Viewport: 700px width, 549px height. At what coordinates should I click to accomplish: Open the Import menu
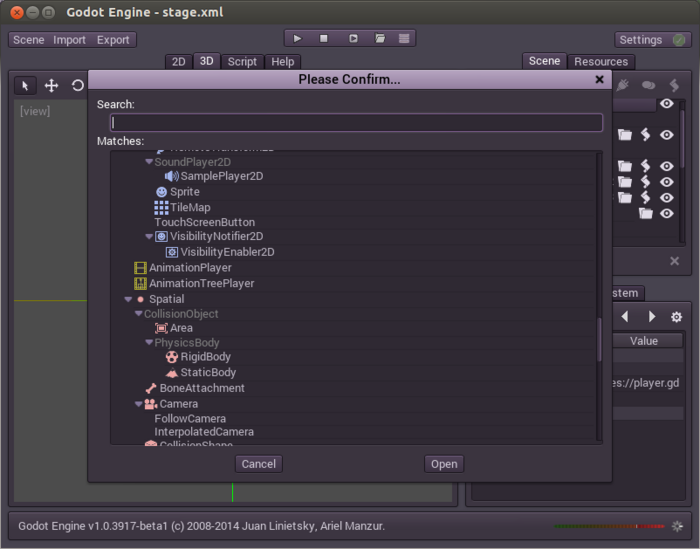(x=69, y=40)
